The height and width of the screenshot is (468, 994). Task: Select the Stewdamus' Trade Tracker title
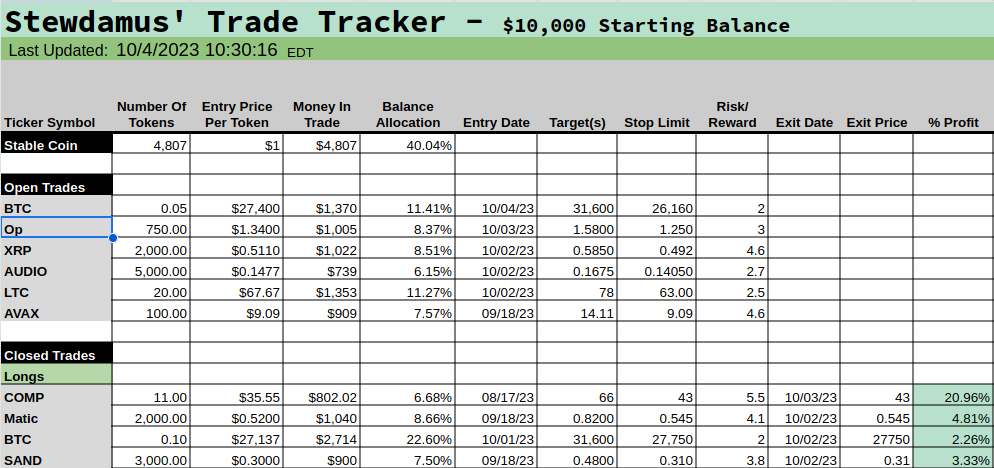[x=225, y=22]
